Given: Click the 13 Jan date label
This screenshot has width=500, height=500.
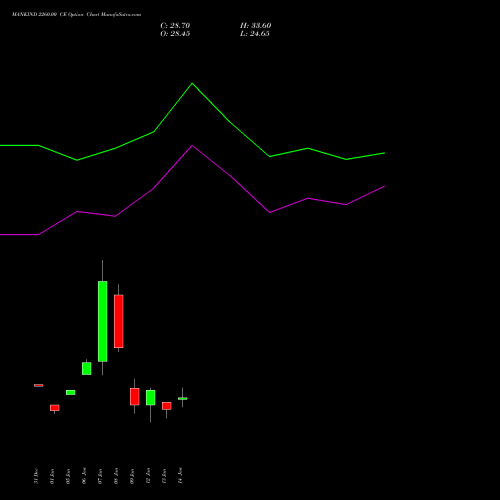Looking at the screenshot, I should pyautogui.click(x=164, y=476).
